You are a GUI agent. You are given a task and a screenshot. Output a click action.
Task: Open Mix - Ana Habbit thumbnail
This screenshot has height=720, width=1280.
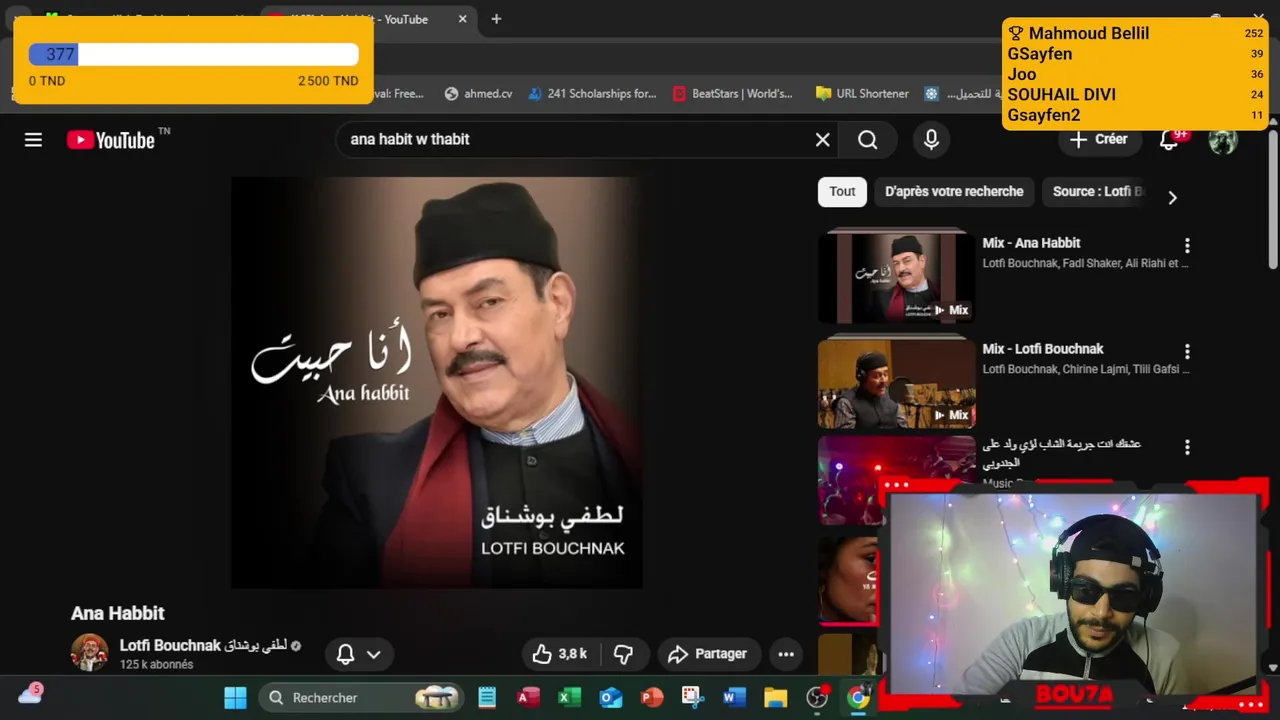click(896, 277)
